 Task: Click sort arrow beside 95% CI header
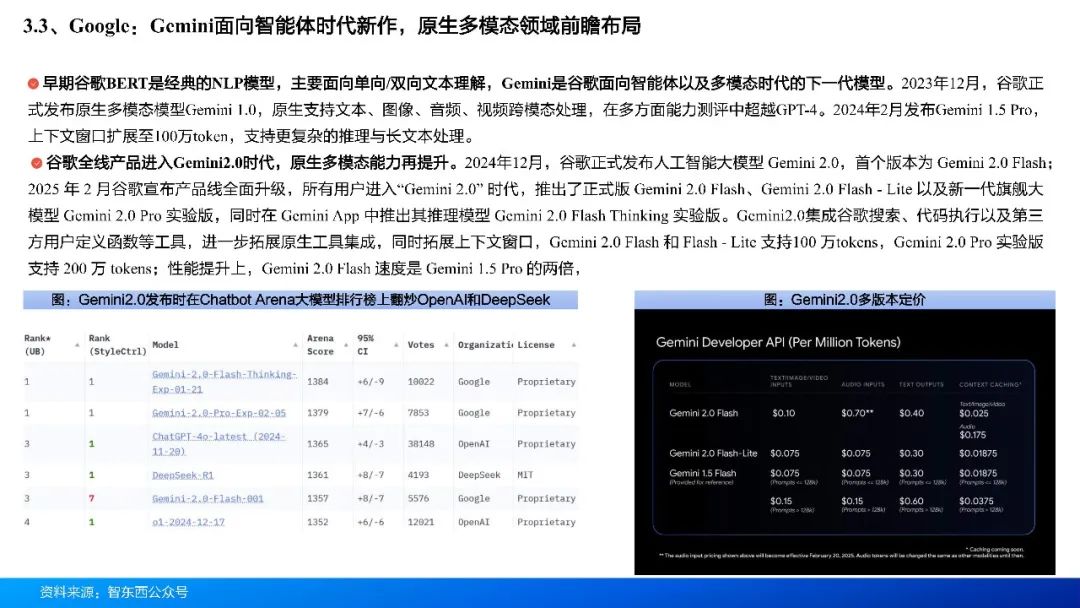pos(396,345)
